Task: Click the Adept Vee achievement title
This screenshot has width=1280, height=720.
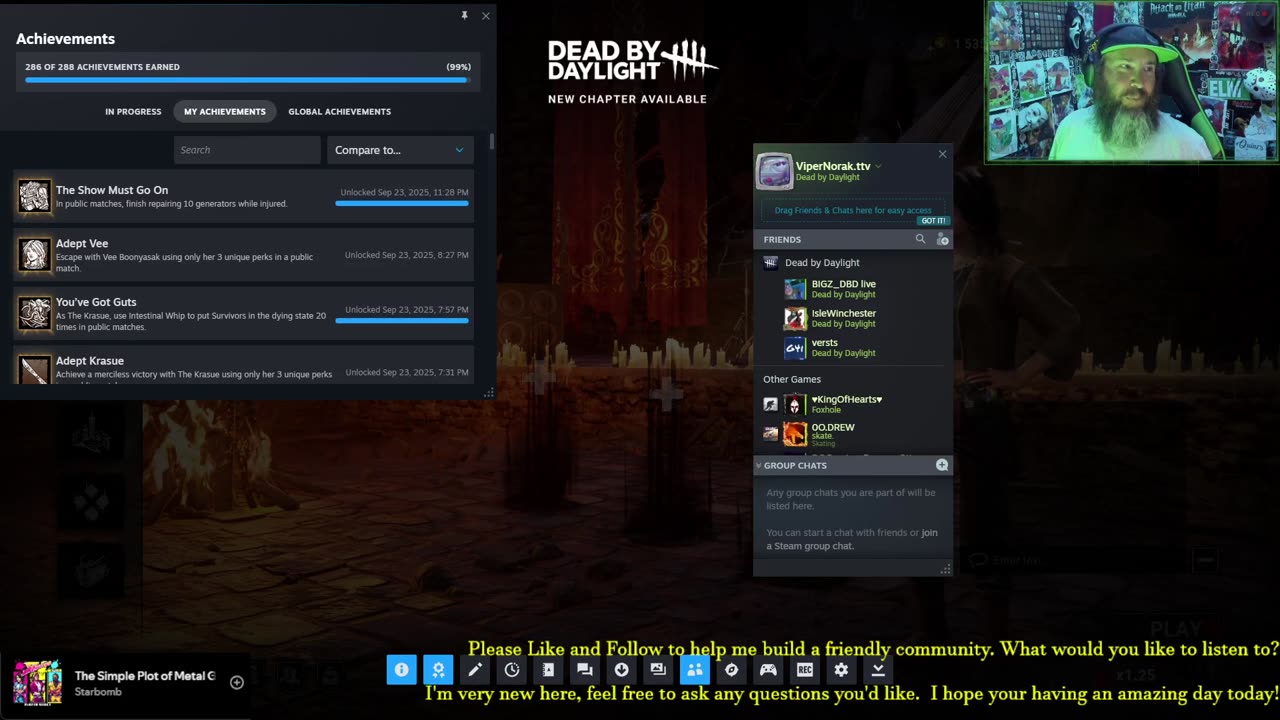Action: 82,243
